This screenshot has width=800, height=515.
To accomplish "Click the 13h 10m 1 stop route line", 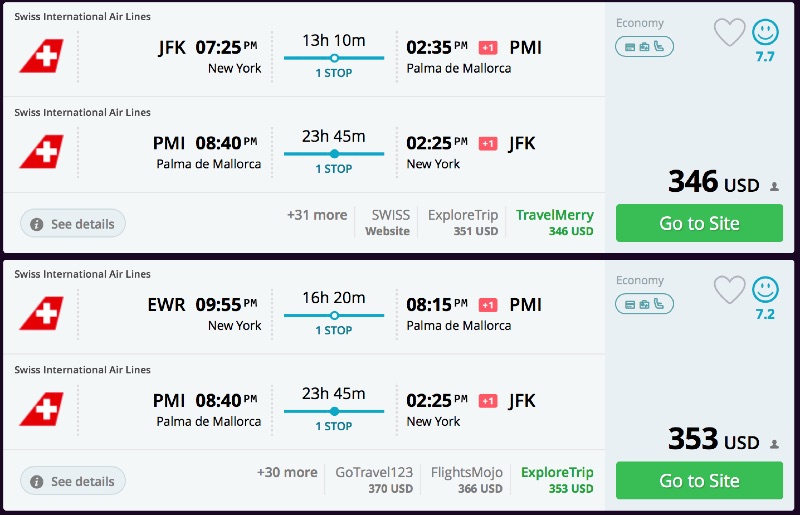I will point(334,58).
